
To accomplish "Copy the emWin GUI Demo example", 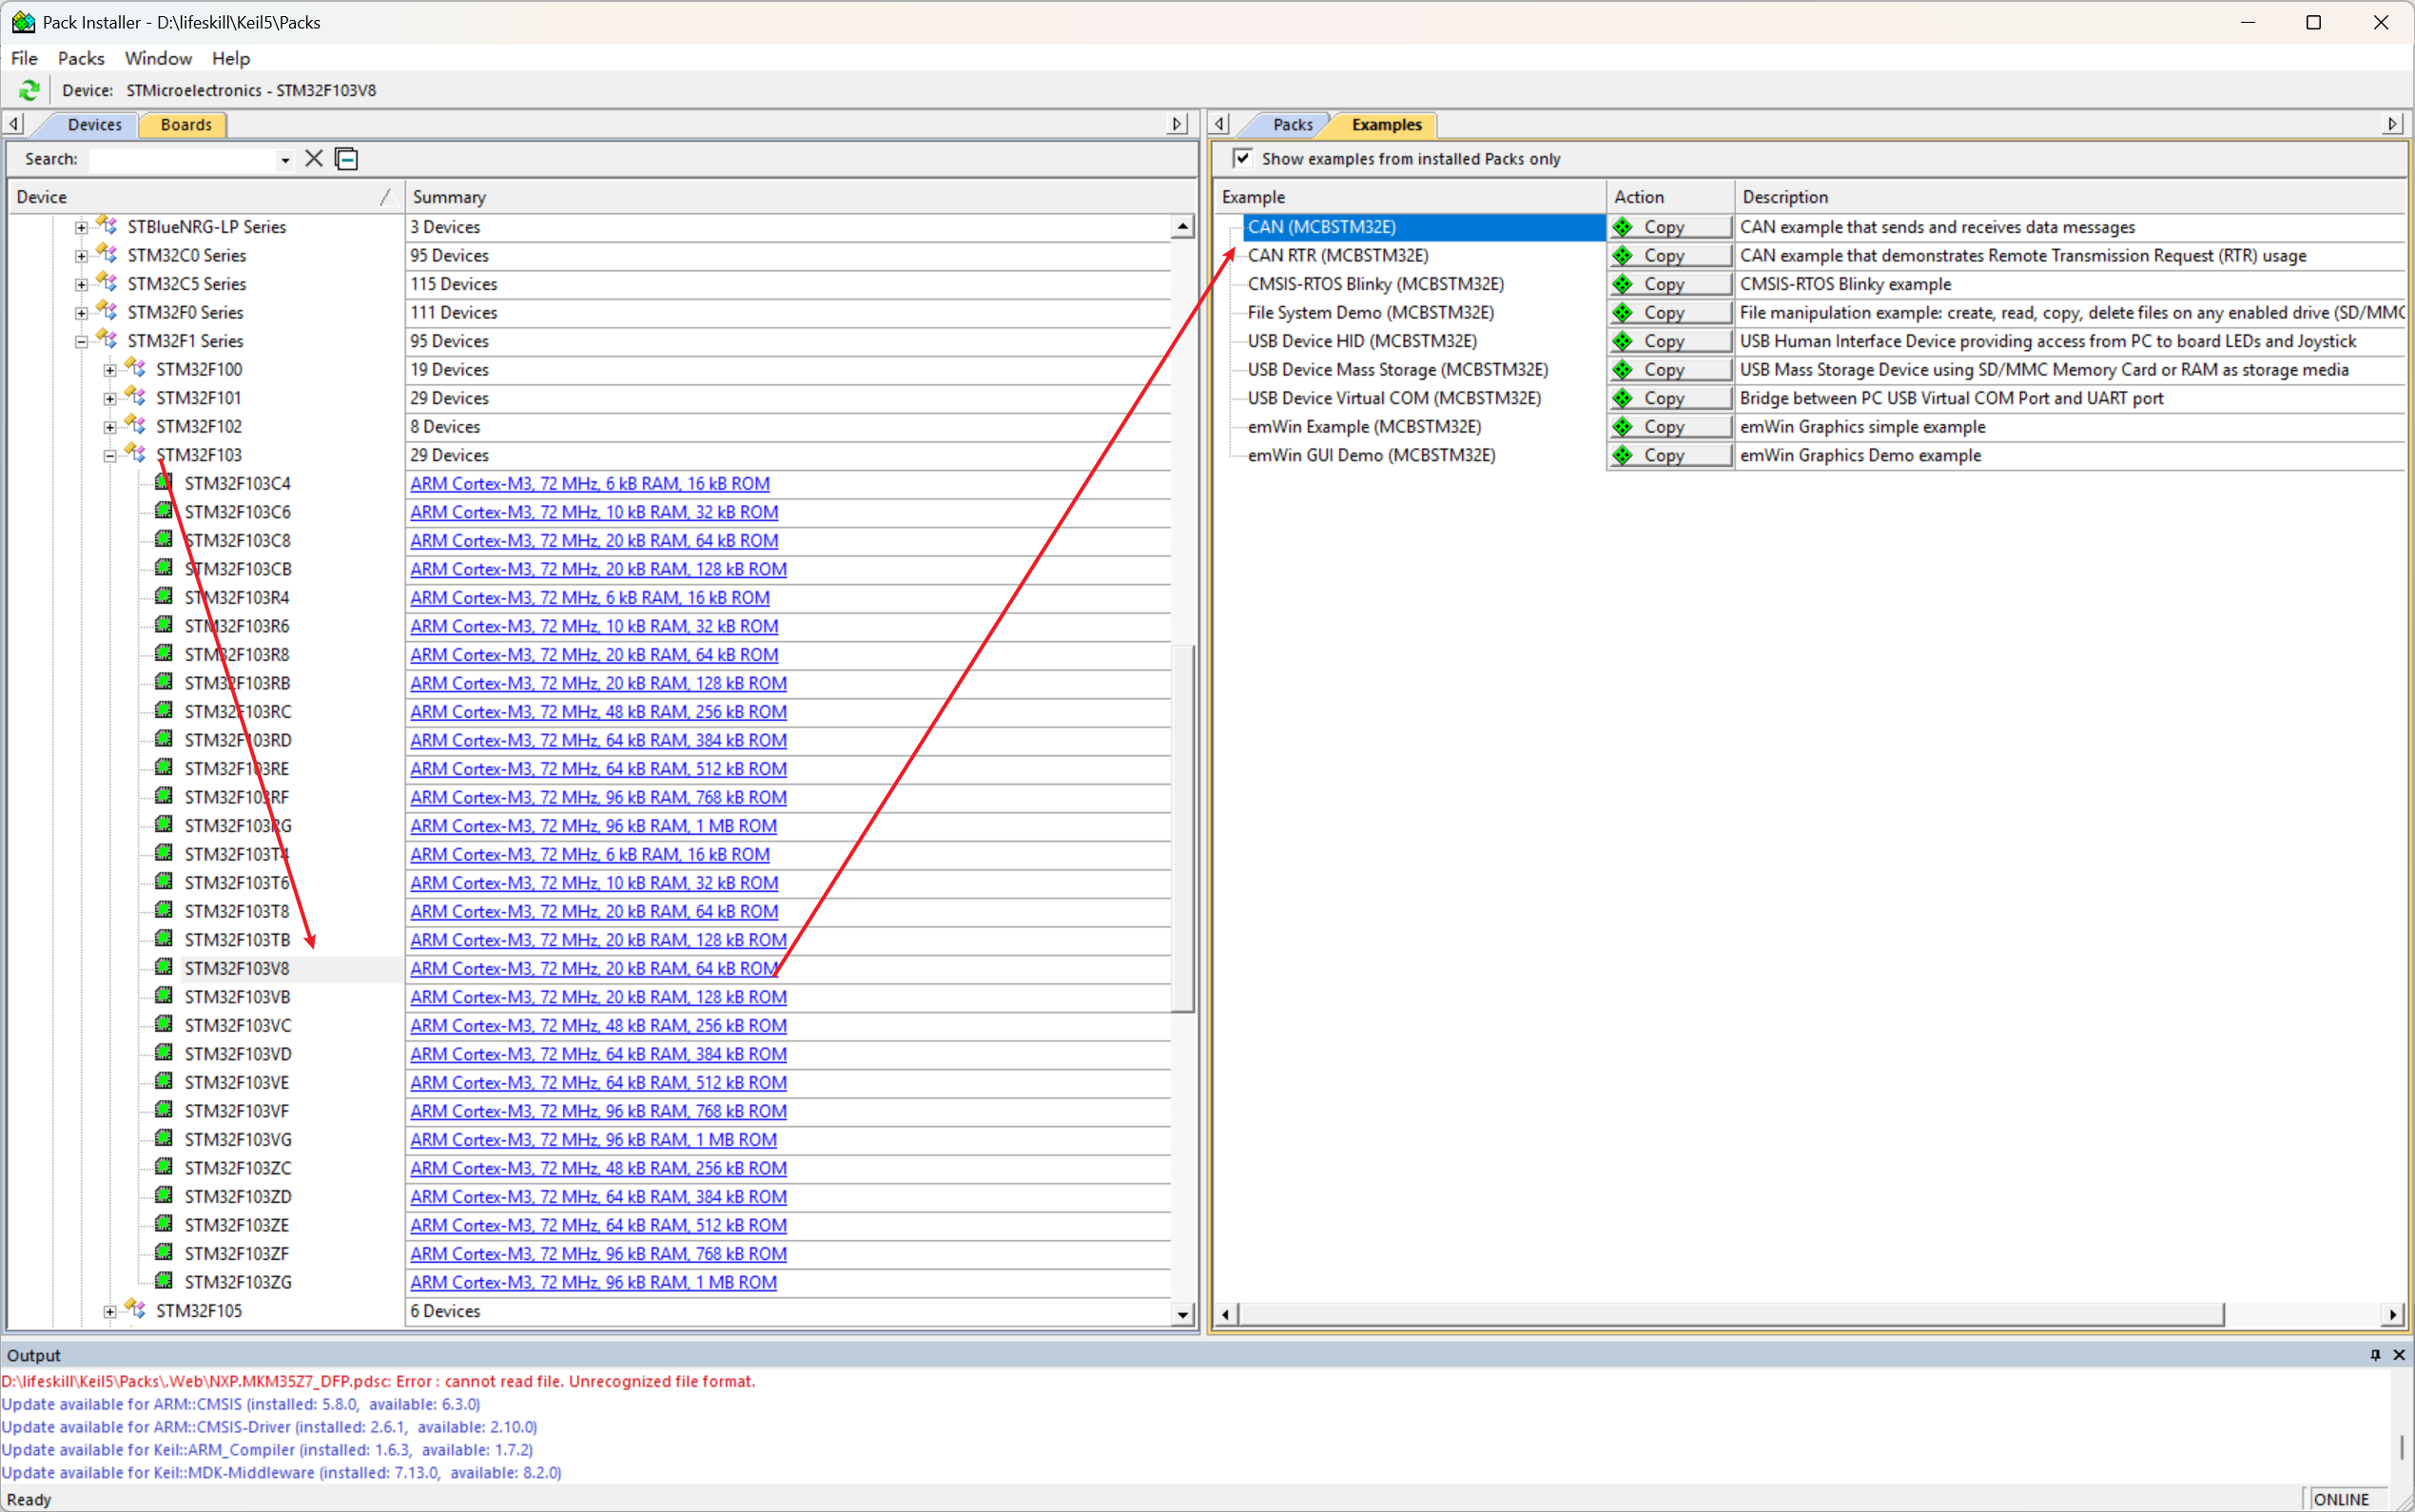I will 1670,455.
